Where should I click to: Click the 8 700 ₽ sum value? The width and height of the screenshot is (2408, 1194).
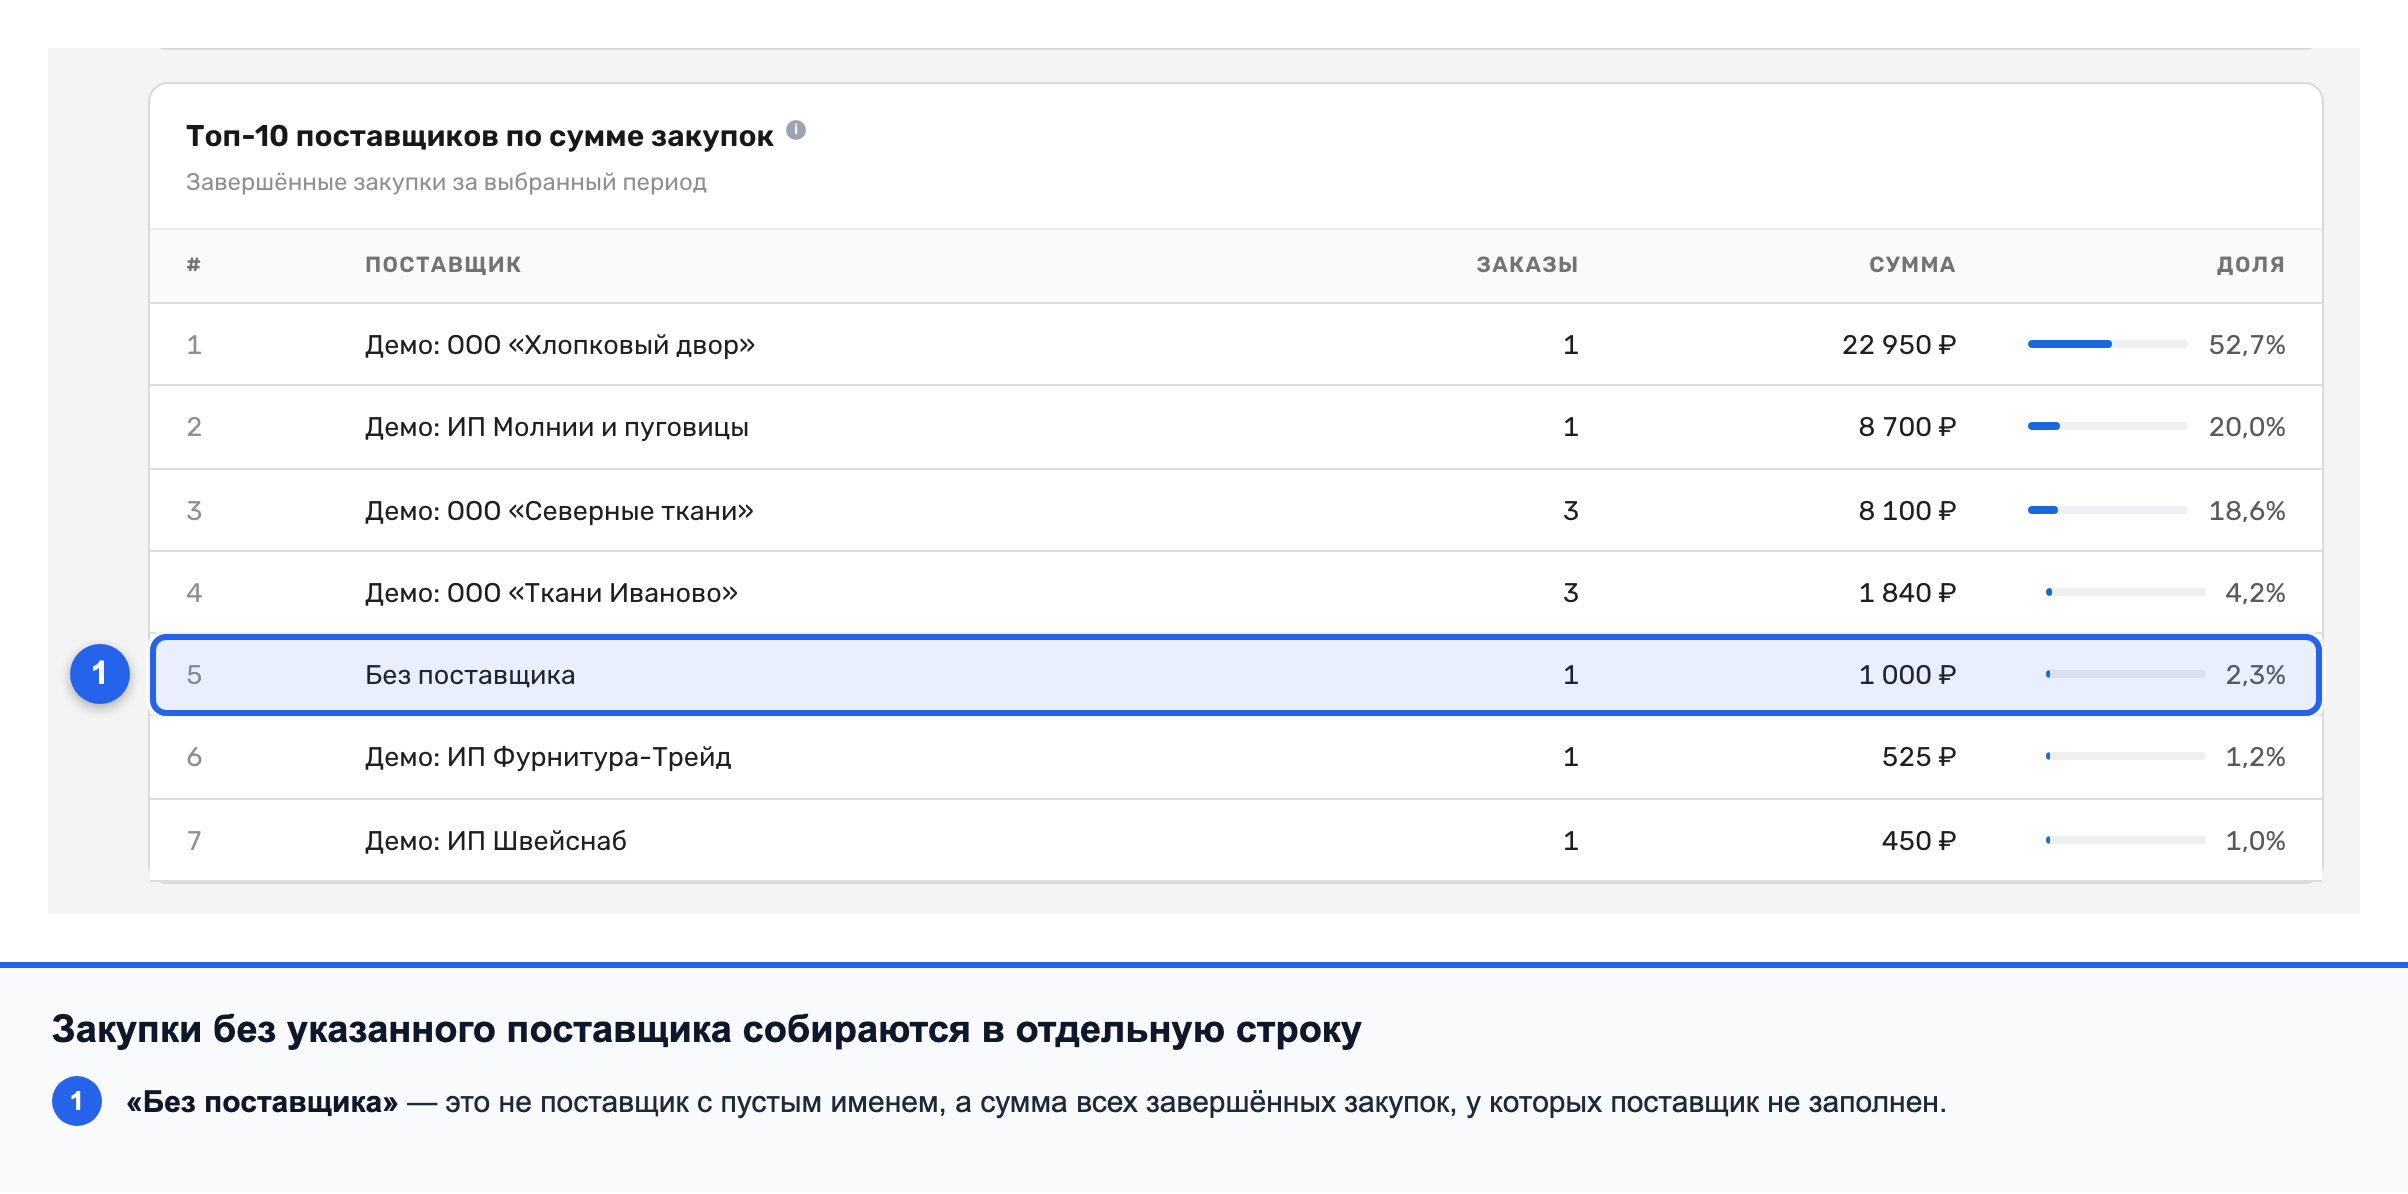[1907, 427]
